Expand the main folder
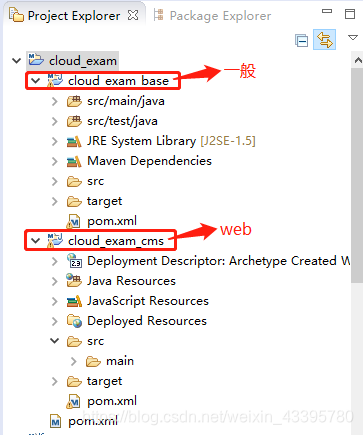Image resolution: width=363 pixels, height=435 pixels. click(74, 361)
